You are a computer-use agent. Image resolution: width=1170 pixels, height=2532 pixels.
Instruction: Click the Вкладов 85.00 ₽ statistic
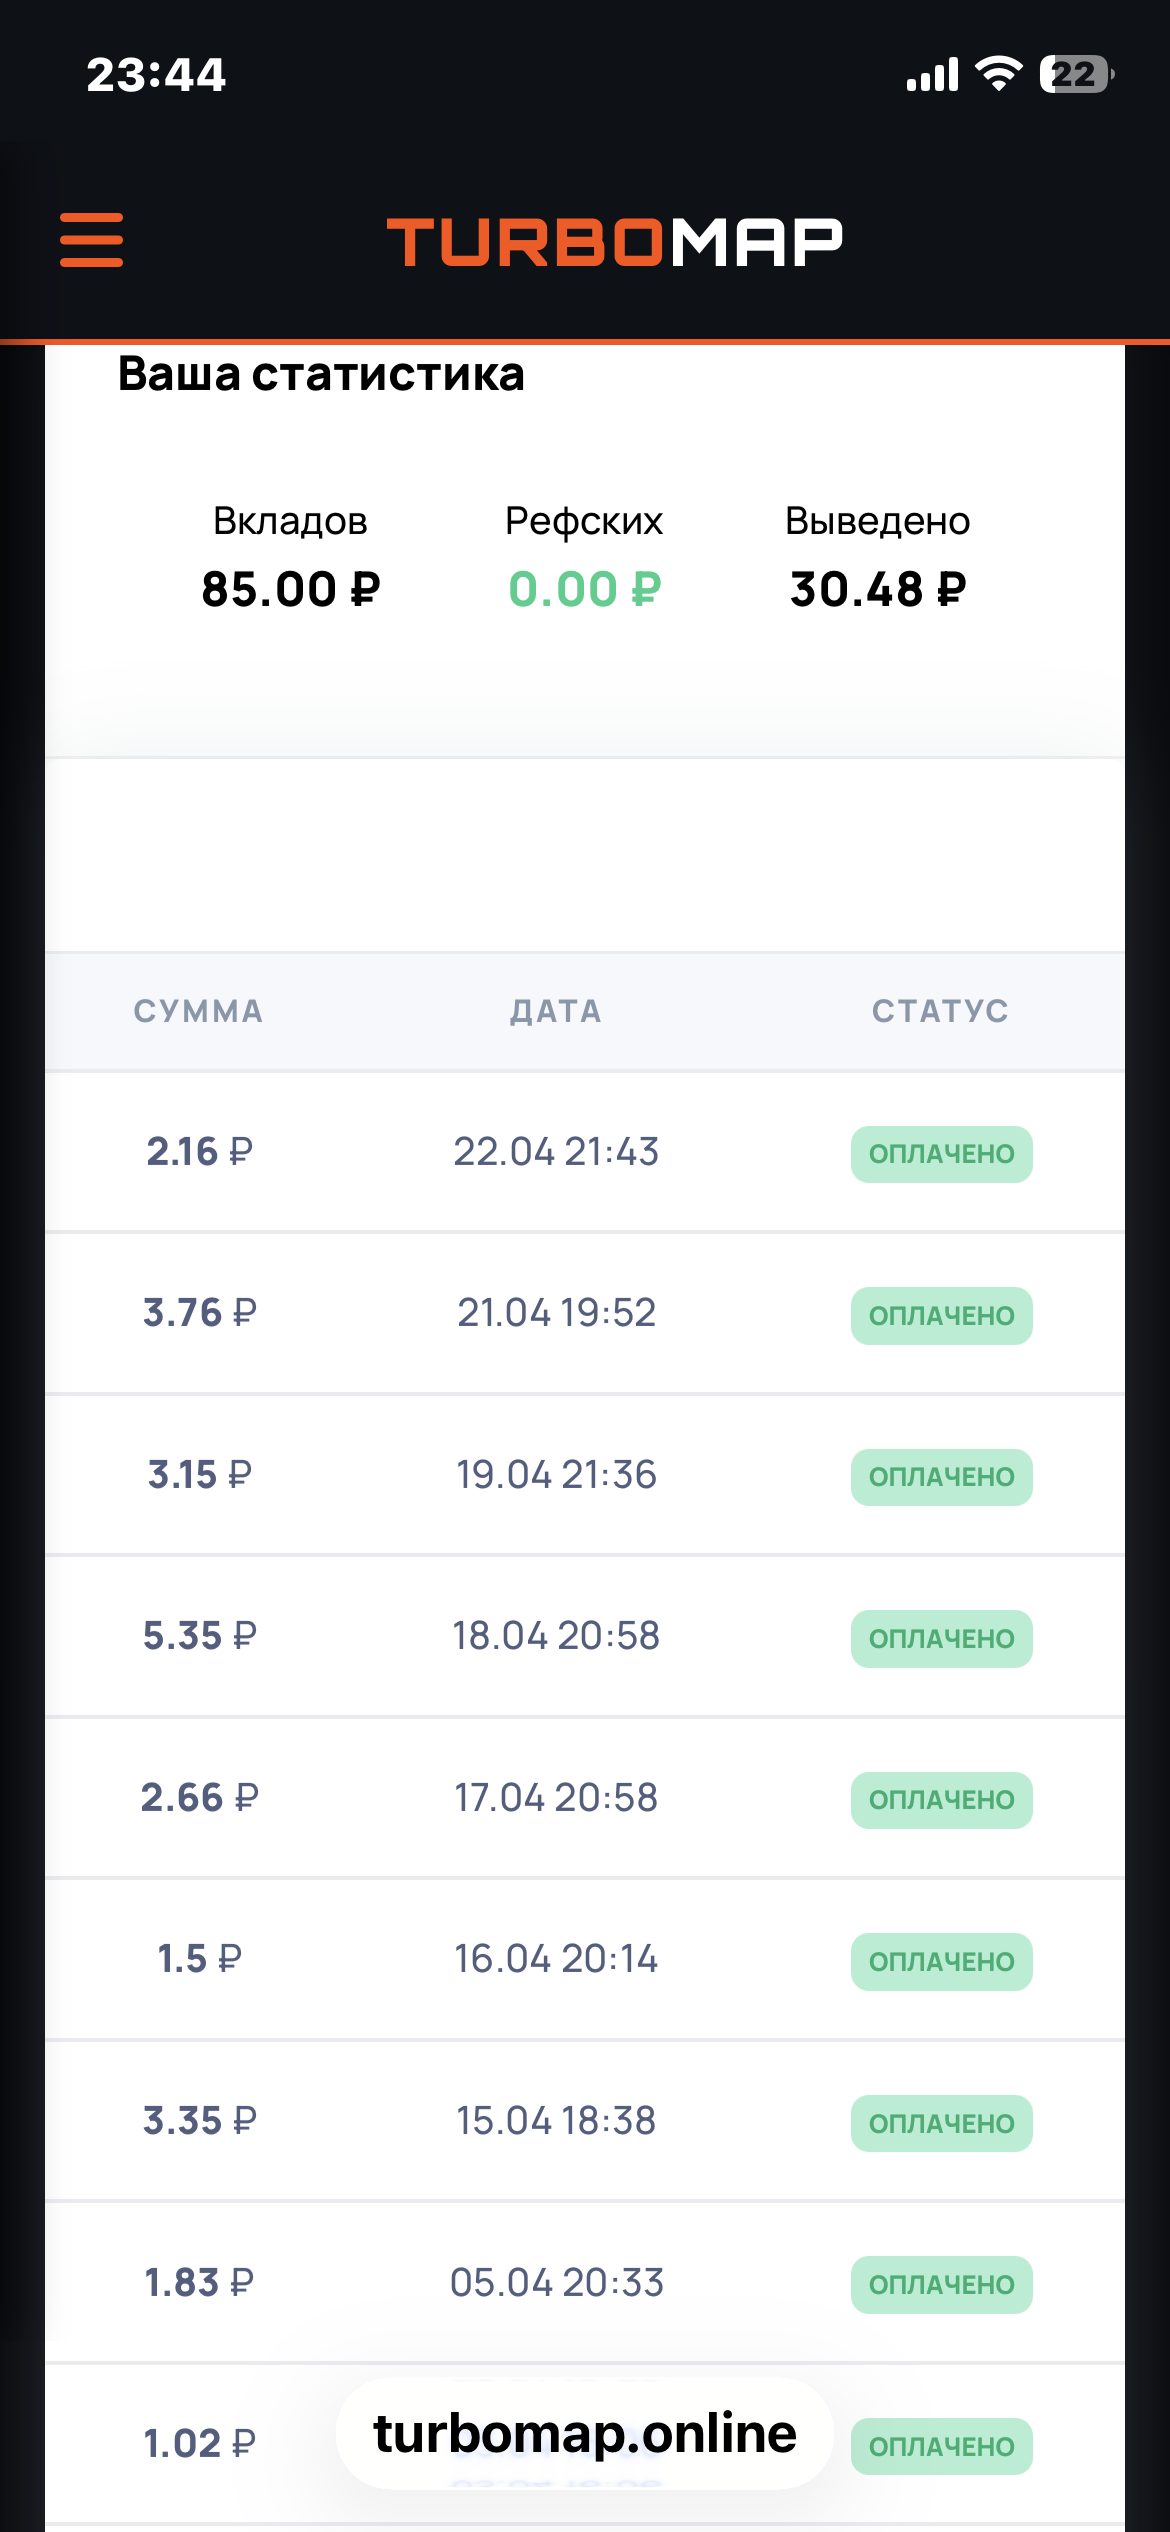(290, 558)
